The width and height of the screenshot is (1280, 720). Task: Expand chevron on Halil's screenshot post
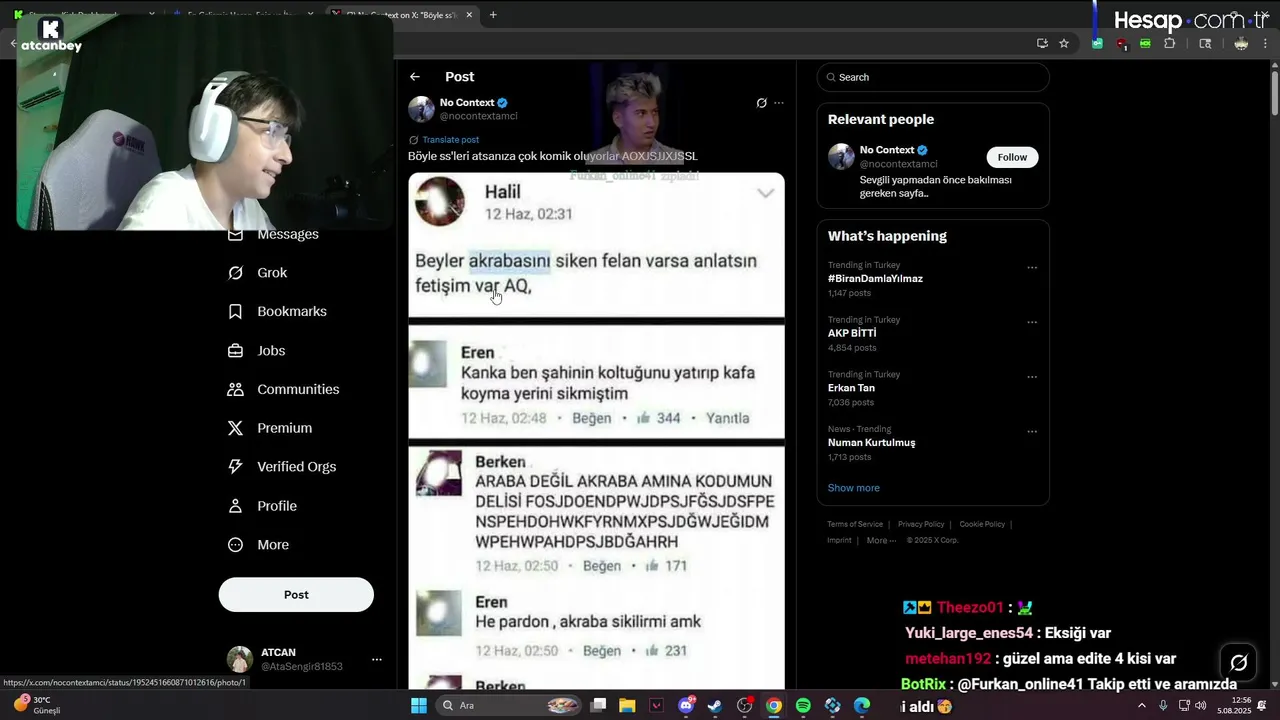(x=766, y=194)
